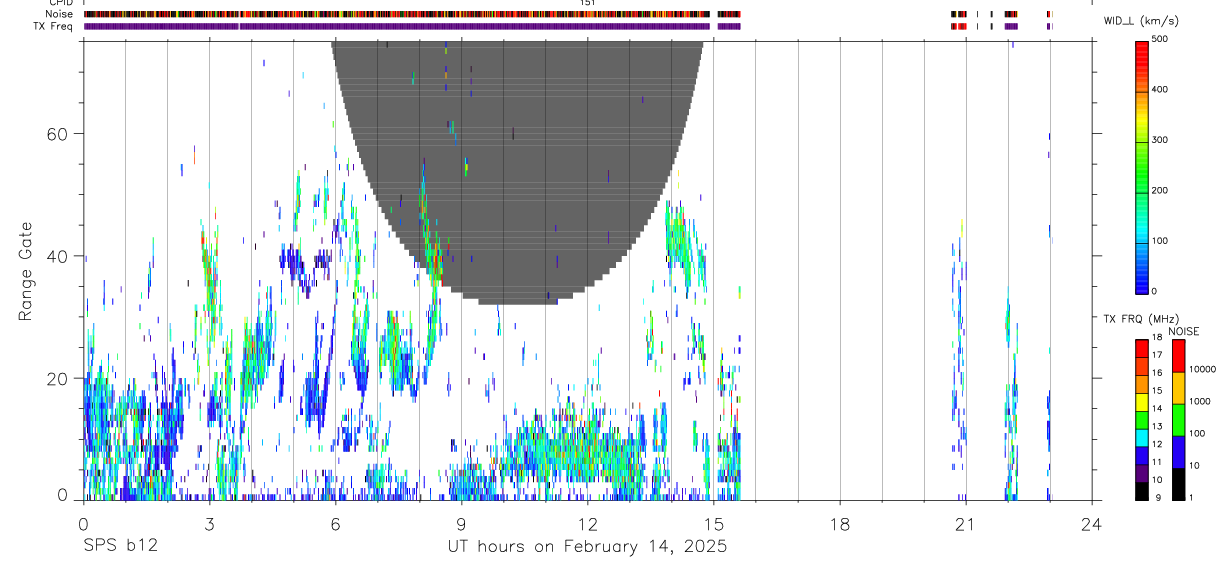Click the 9 hour tick on UT axis

[461, 523]
